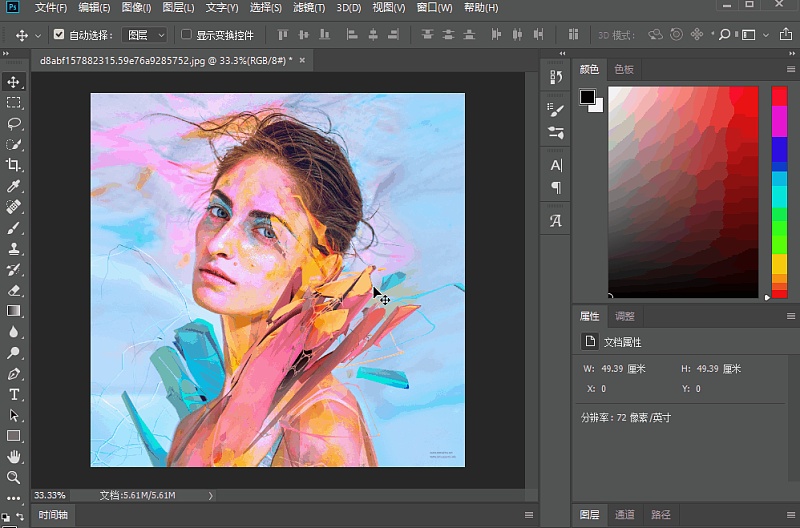Select the Horizontal Type tool
Image resolution: width=800 pixels, height=528 pixels.
(x=14, y=394)
